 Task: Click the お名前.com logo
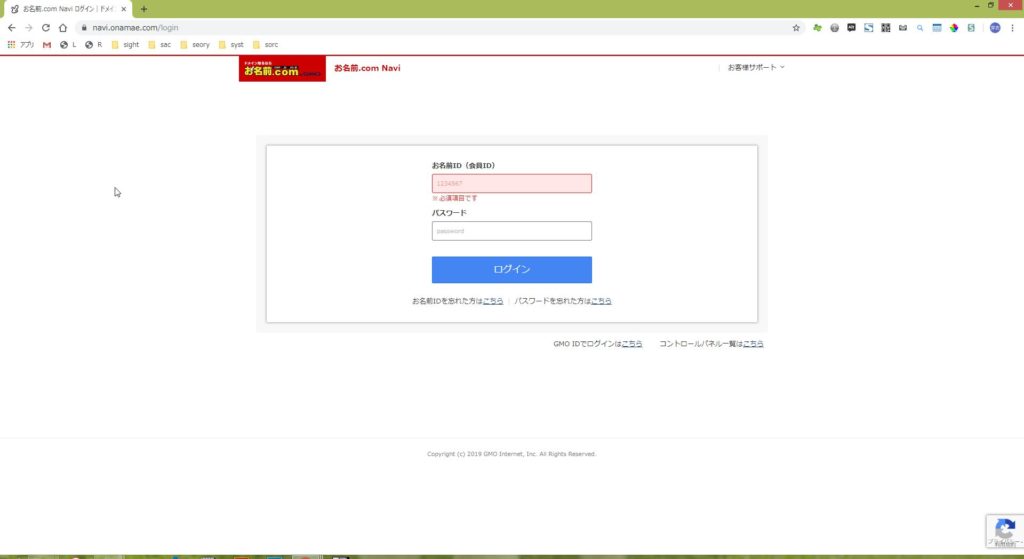point(282,69)
